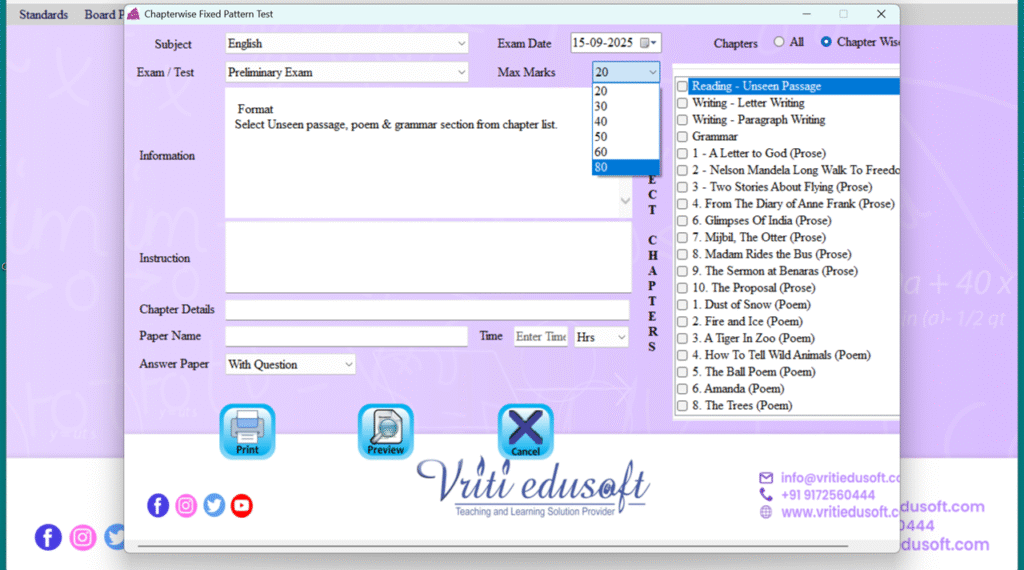Expand the Subject dropdown showing English
This screenshot has height=570, width=1024.
(x=461, y=44)
